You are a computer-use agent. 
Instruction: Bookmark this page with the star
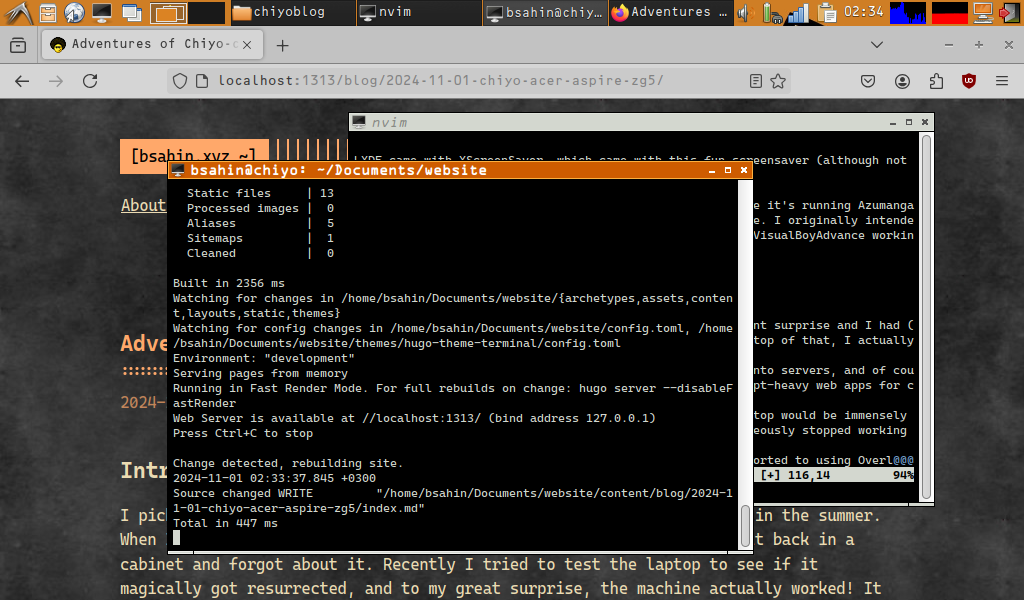click(x=778, y=81)
